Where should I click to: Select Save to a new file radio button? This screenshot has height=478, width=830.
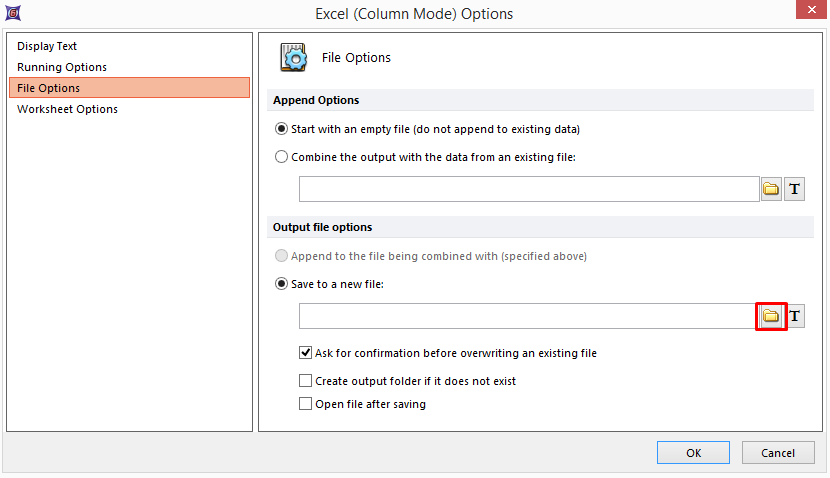pos(282,284)
